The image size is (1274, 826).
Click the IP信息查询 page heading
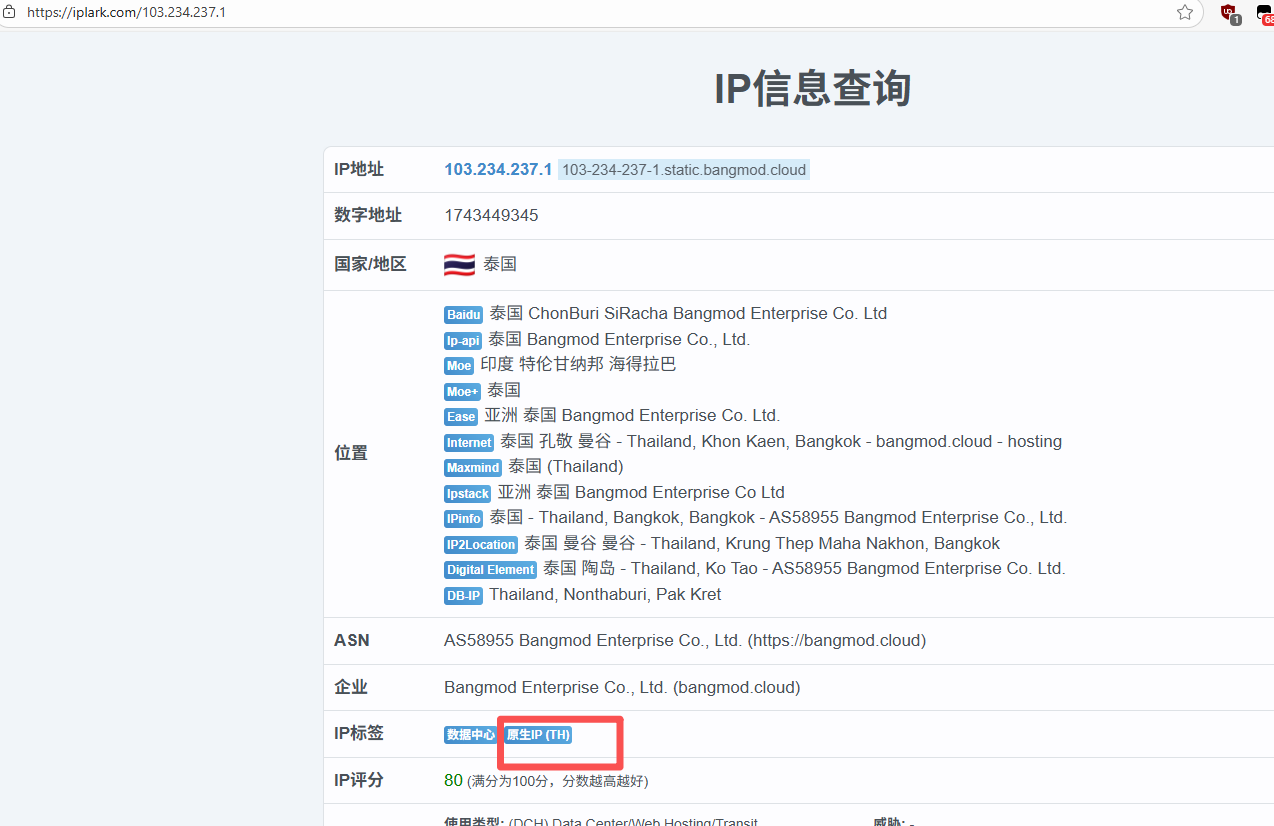812,89
